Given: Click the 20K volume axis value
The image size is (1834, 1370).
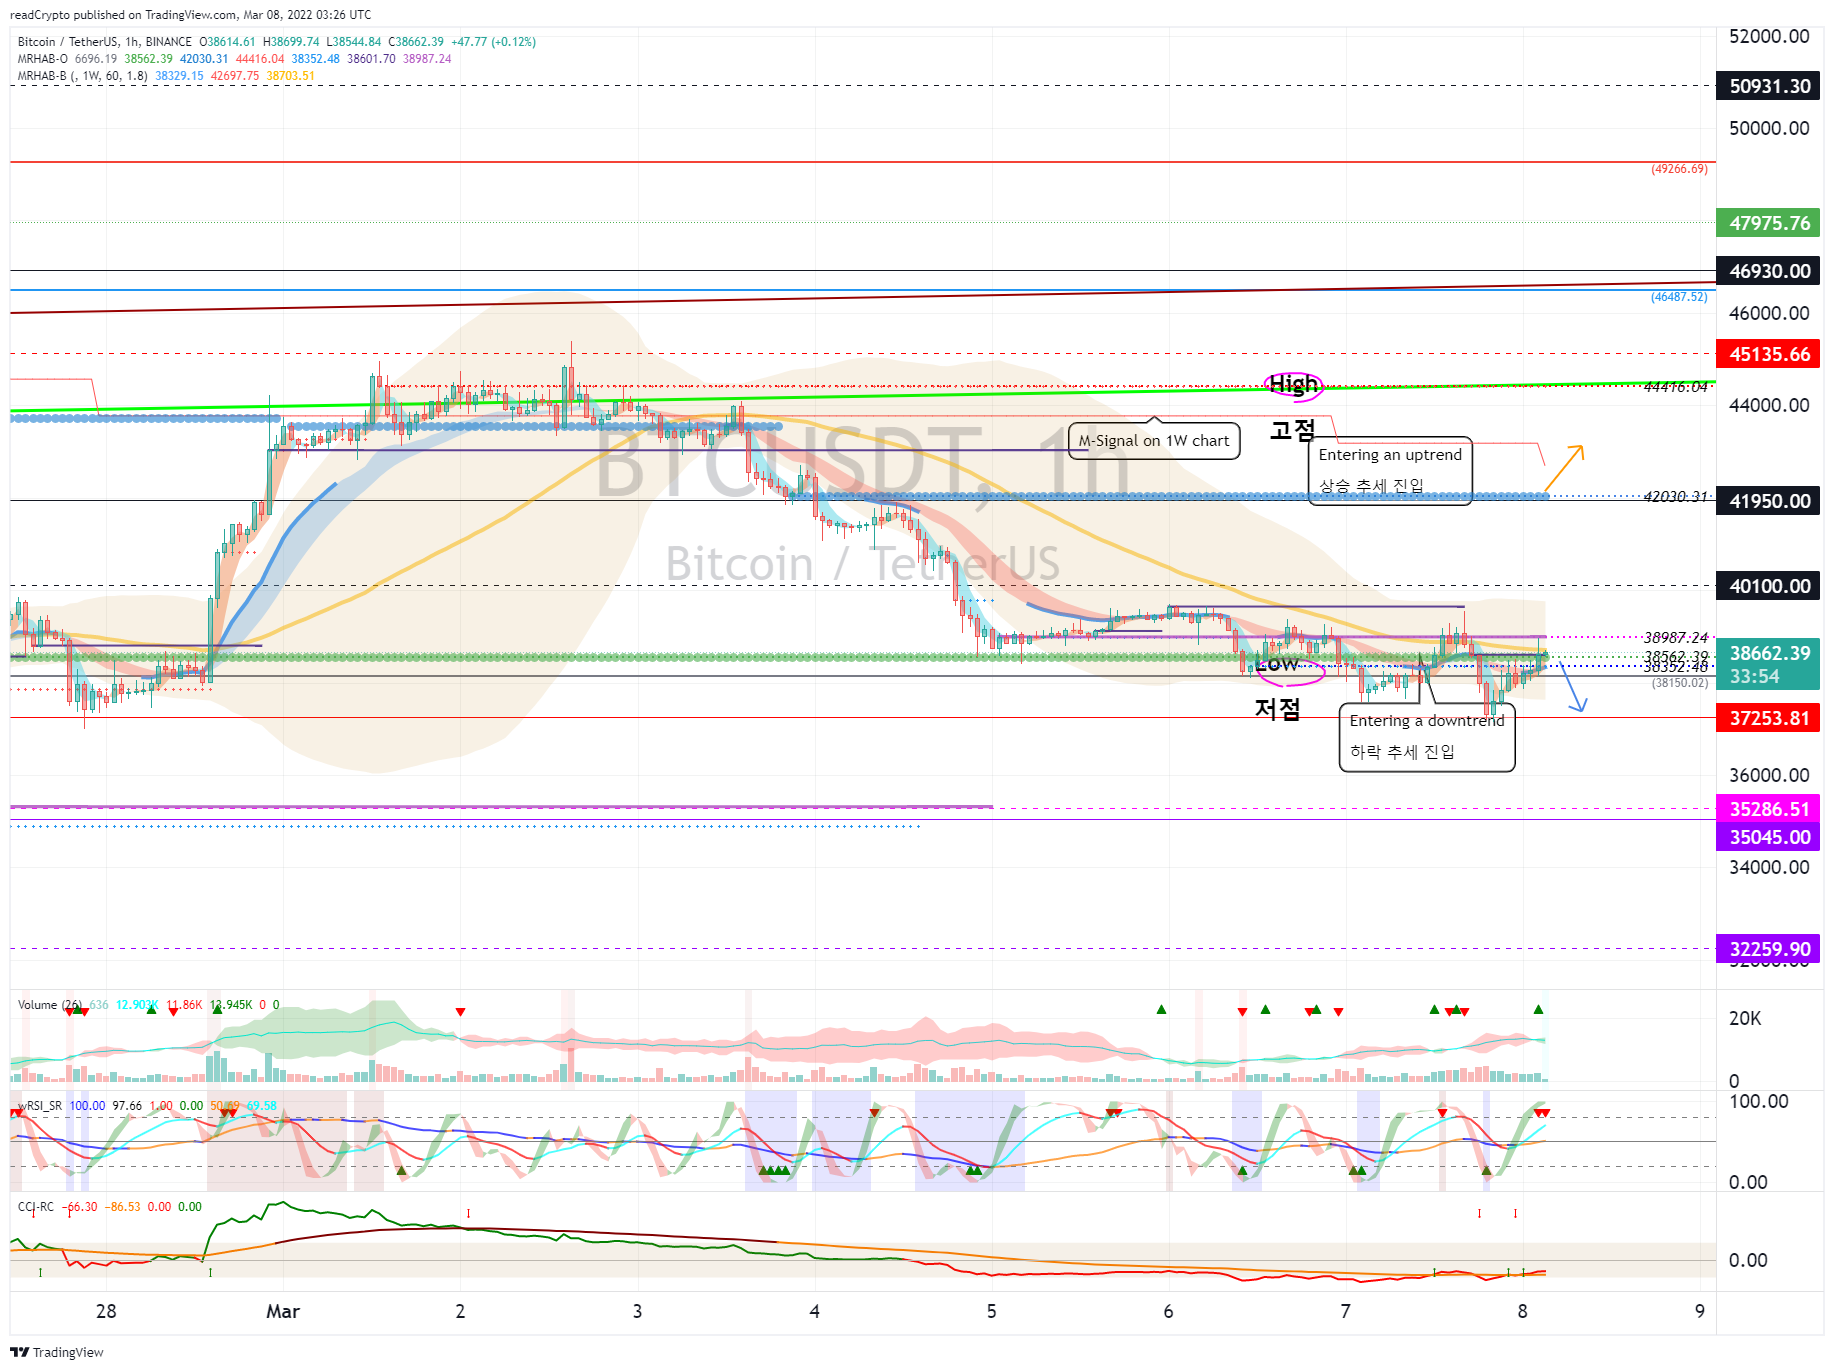Looking at the screenshot, I should [1745, 1018].
